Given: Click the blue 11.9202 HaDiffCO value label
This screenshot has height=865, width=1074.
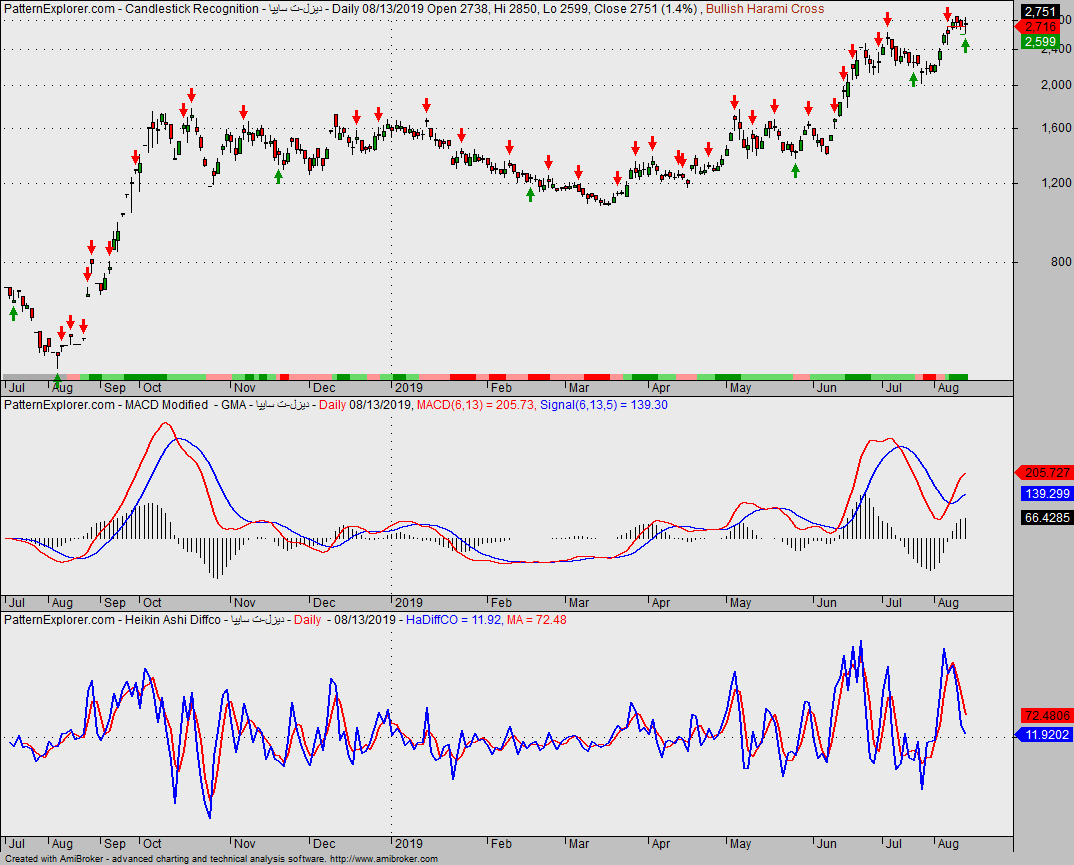Looking at the screenshot, I should point(1047,734).
